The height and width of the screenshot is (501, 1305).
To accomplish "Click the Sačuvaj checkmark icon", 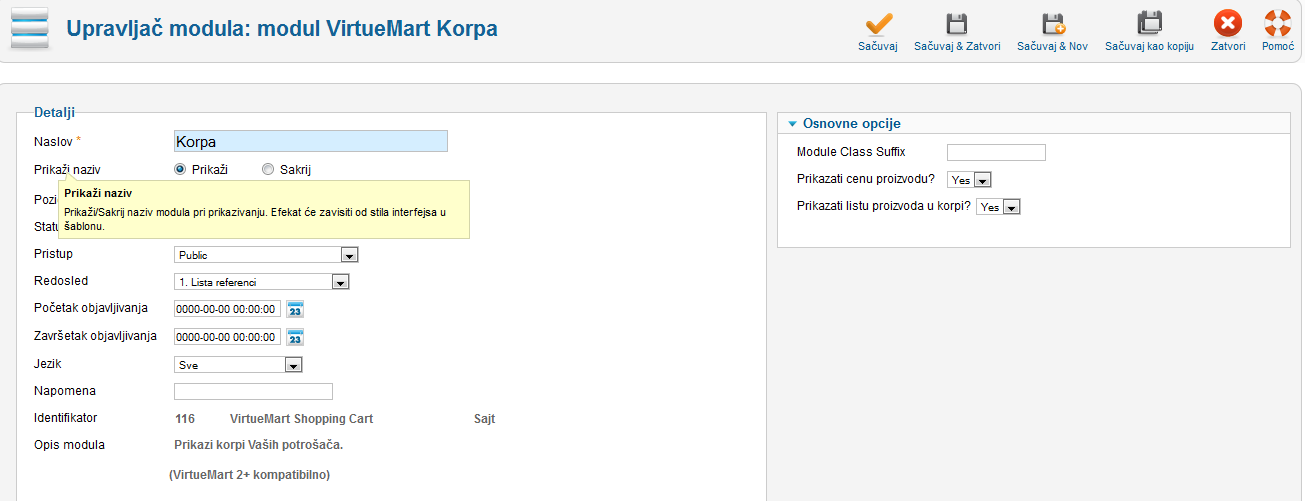I will [x=878, y=24].
